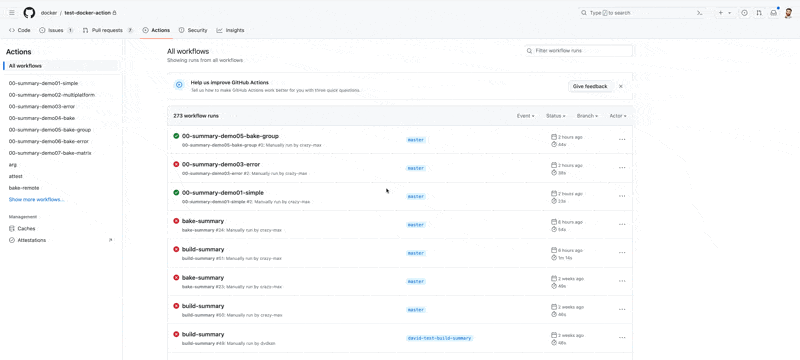The height and width of the screenshot is (360, 800).
Task: Dismiss the GitHub Actions feedback banner
Action: pyautogui.click(x=621, y=86)
